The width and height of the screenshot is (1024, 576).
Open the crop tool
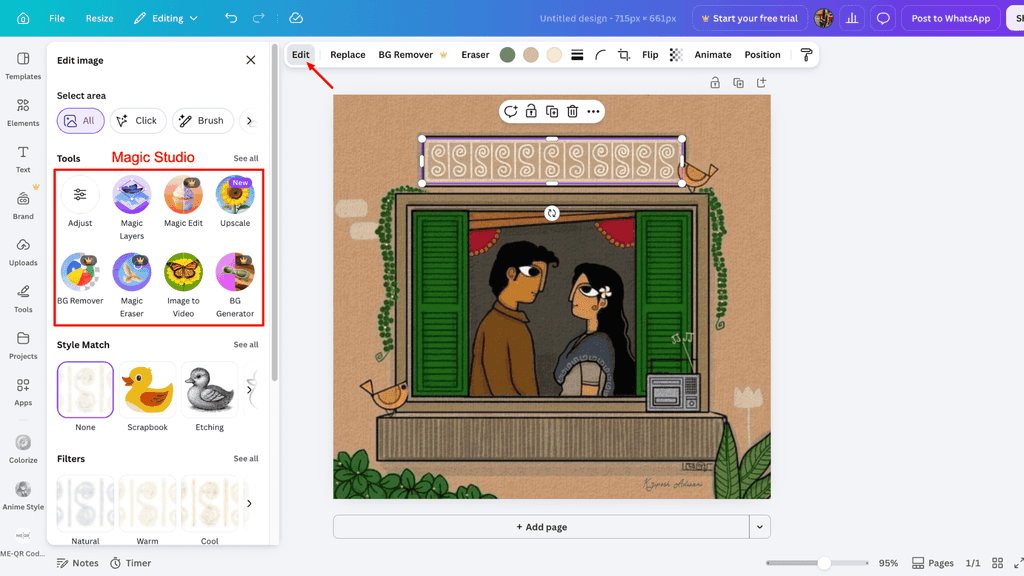tap(624, 55)
